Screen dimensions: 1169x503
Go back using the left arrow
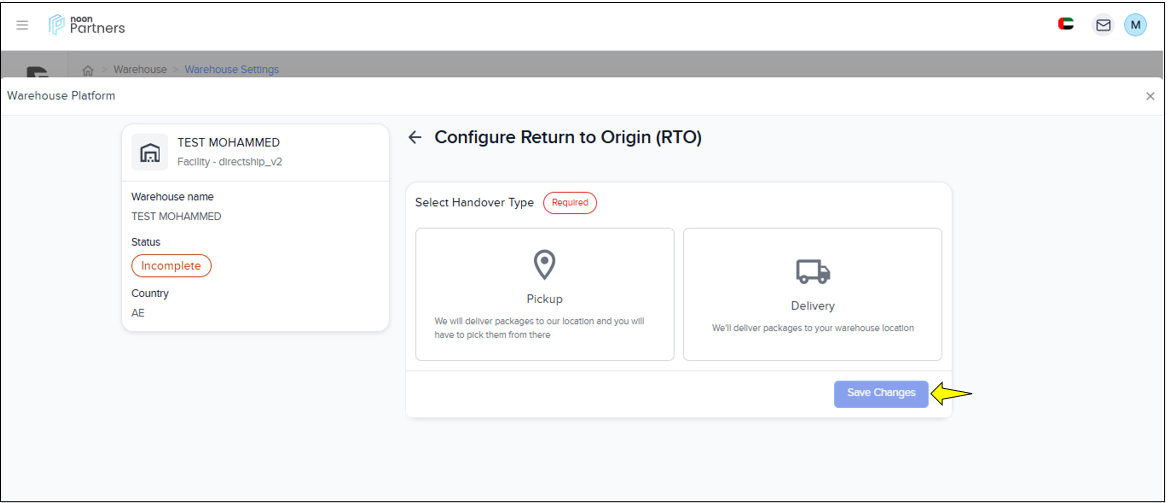point(415,138)
